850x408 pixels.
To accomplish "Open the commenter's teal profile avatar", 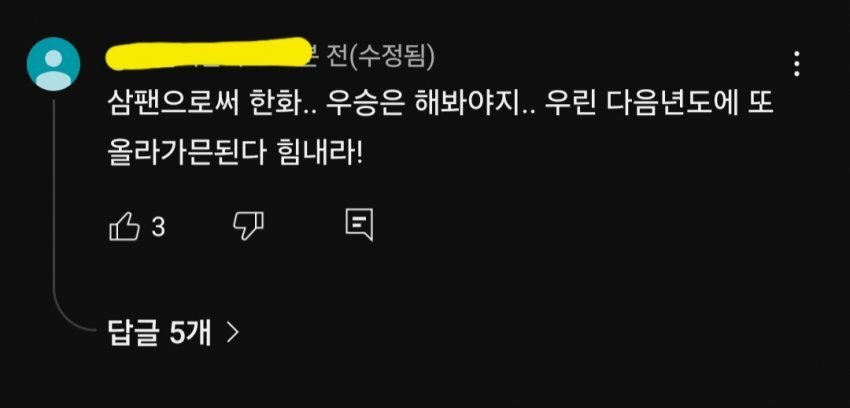I will 53,63.
